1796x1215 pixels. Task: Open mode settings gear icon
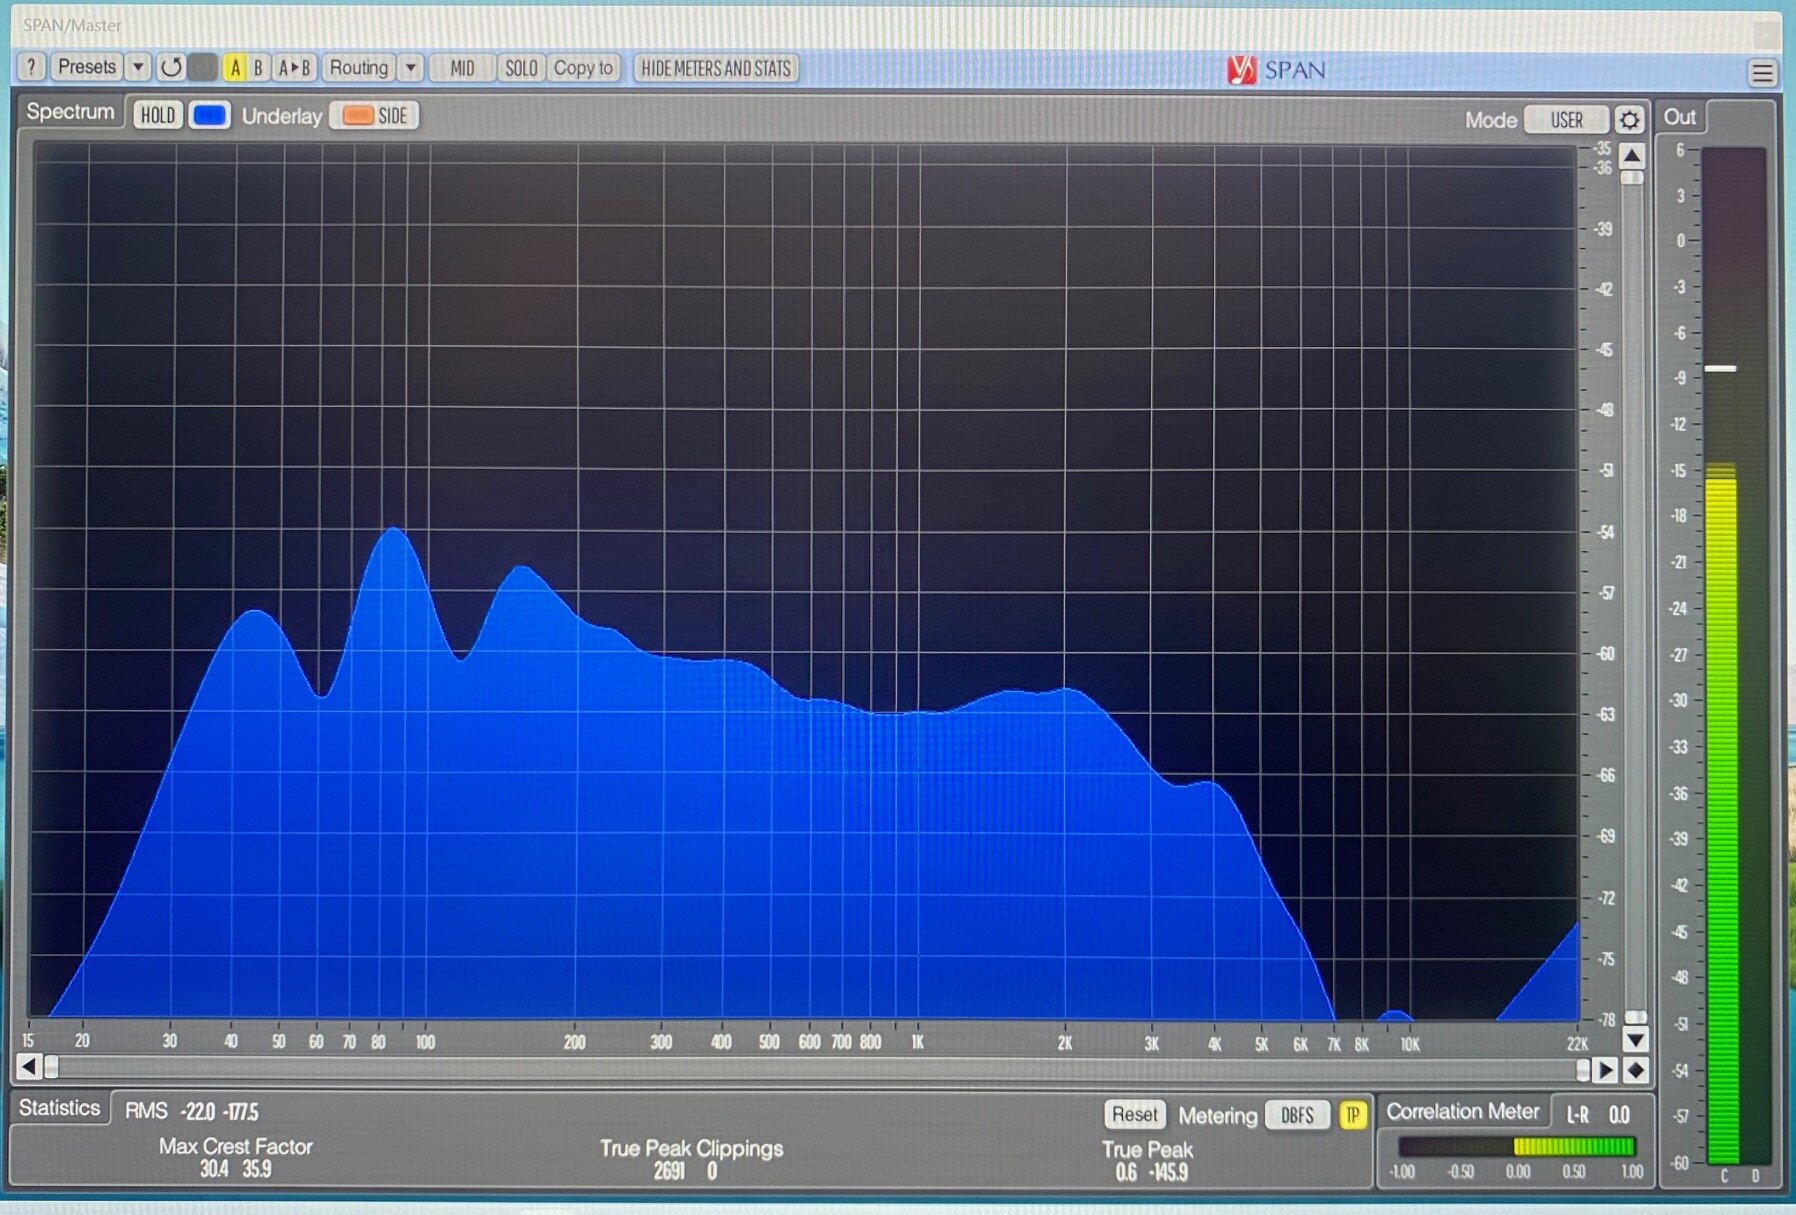(1629, 120)
